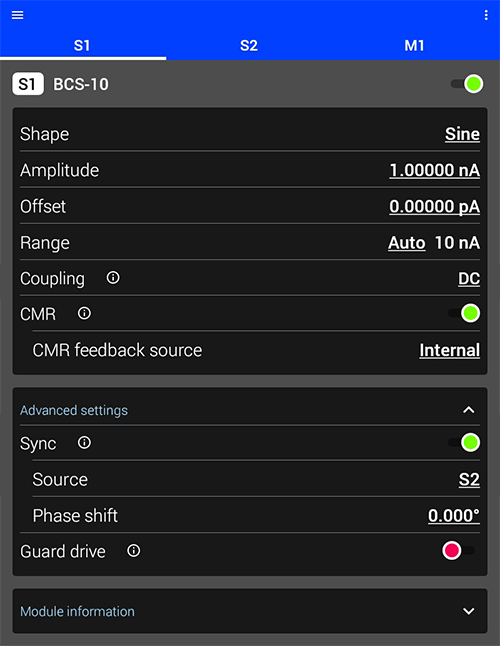The width and height of the screenshot is (500, 646).
Task: Click the Range label
Action: (x=44, y=243)
